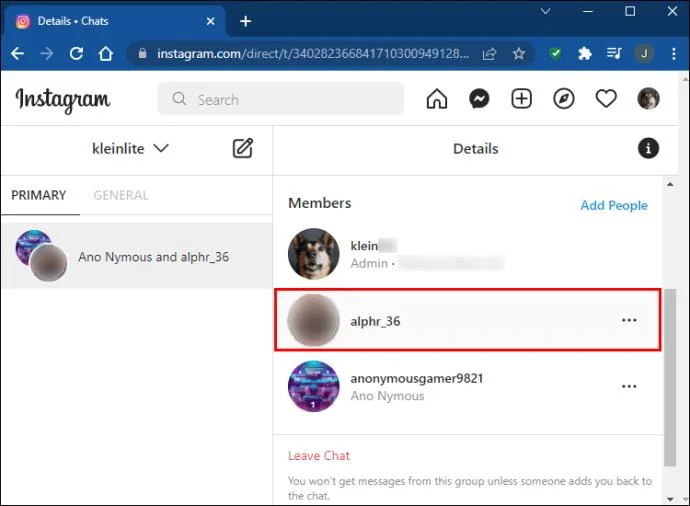Go forward in browser history
Viewport: 690px width, 506px height.
pyautogui.click(x=47, y=54)
